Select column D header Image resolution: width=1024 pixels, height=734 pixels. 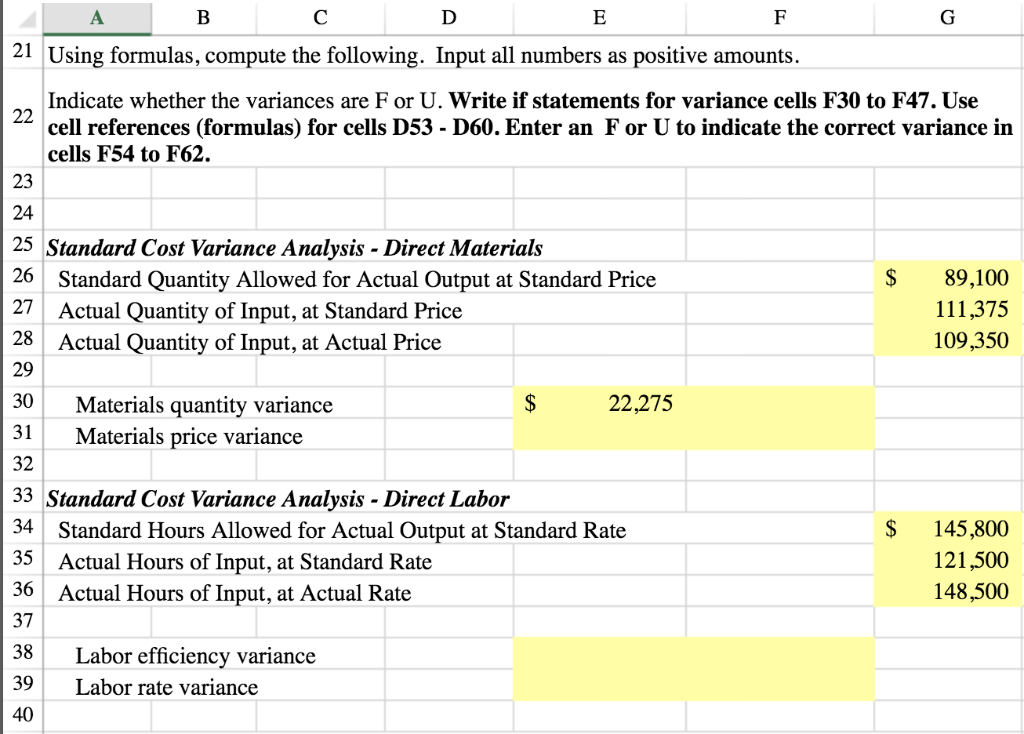[448, 15]
